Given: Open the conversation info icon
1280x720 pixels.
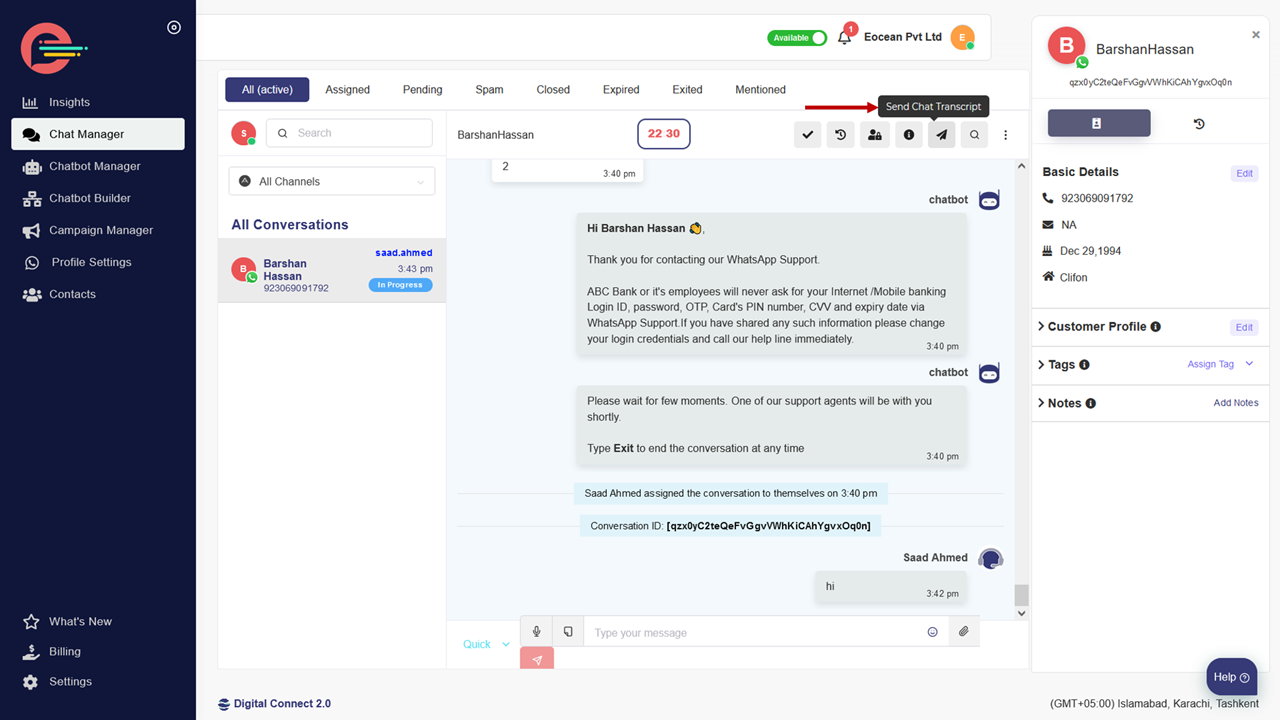Looking at the screenshot, I should tap(908, 135).
